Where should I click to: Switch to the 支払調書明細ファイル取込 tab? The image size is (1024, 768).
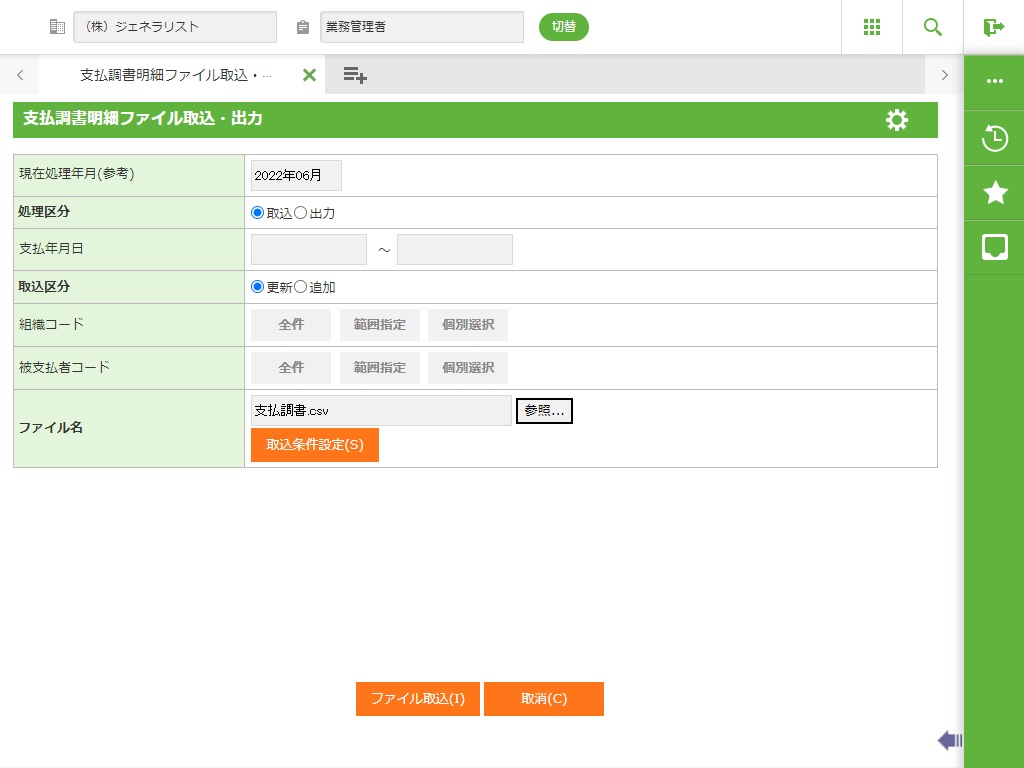pyautogui.click(x=175, y=75)
